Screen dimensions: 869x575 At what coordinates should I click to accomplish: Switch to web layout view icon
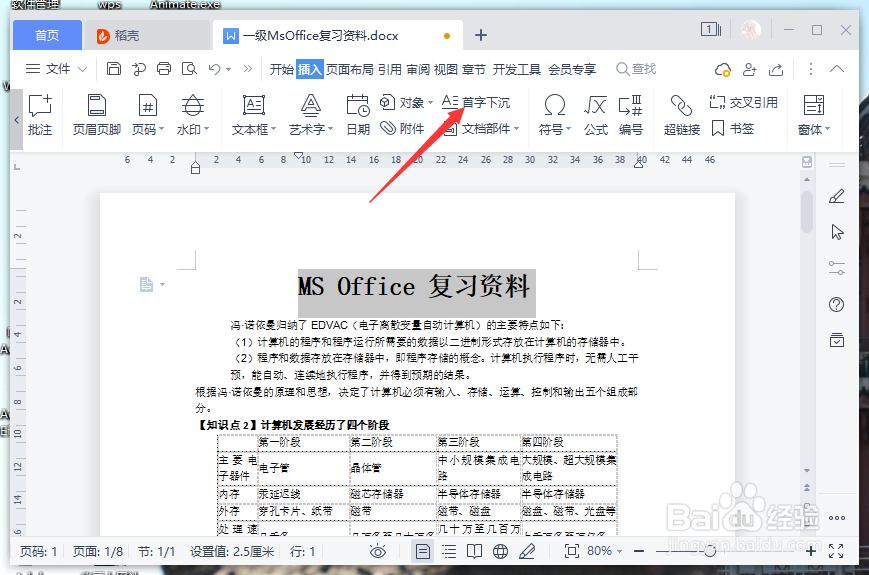(x=500, y=551)
